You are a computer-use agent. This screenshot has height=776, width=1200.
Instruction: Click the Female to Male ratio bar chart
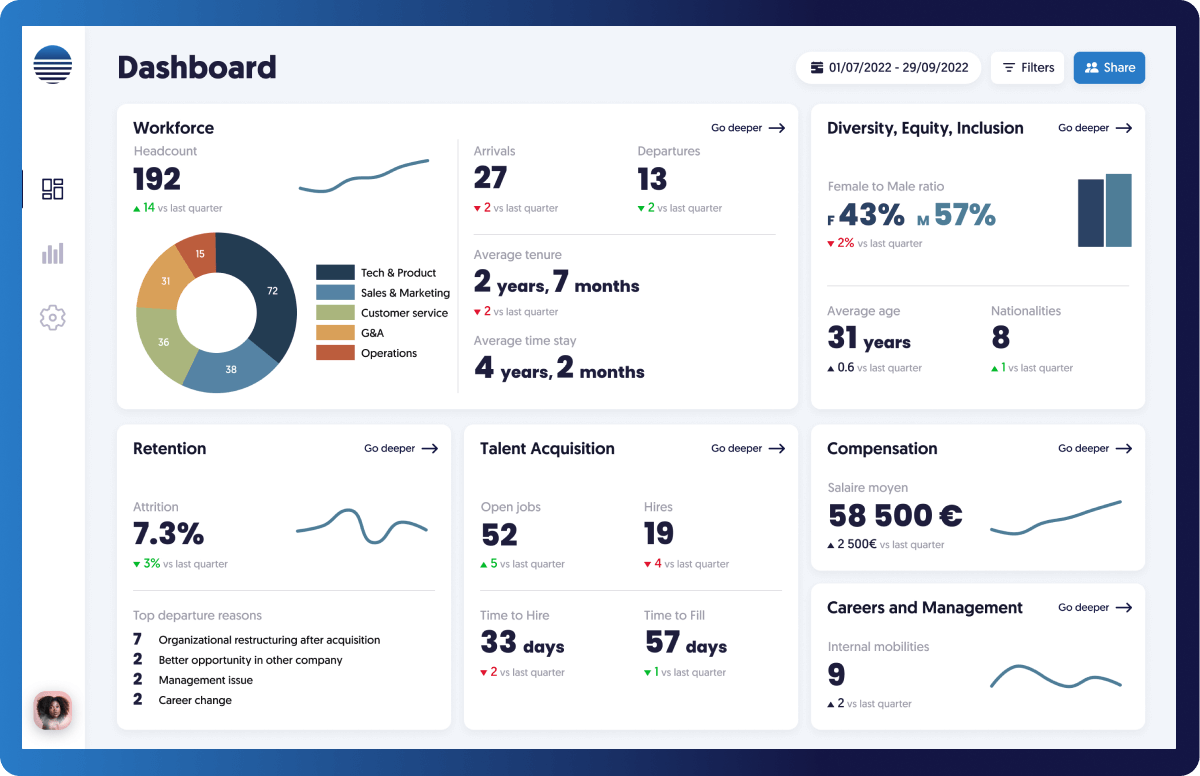[x=1104, y=211]
